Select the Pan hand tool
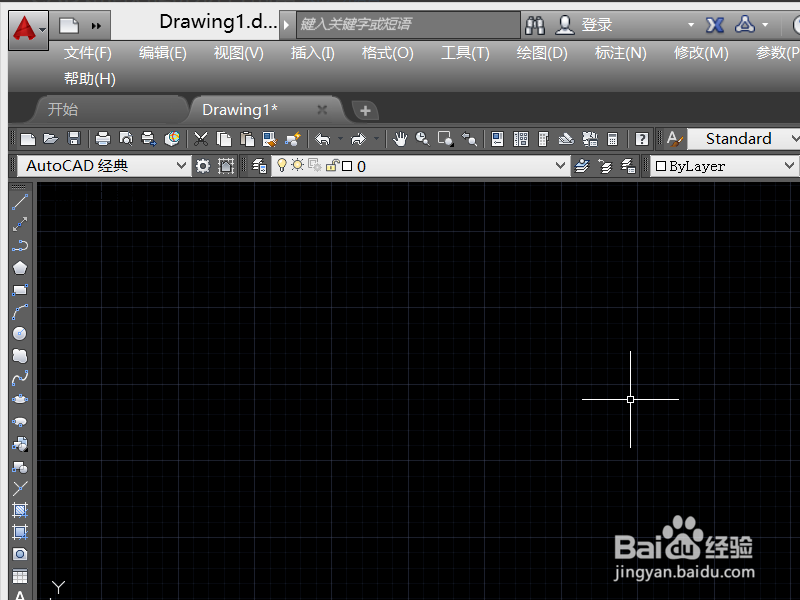The image size is (800, 600). [x=400, y=139]
